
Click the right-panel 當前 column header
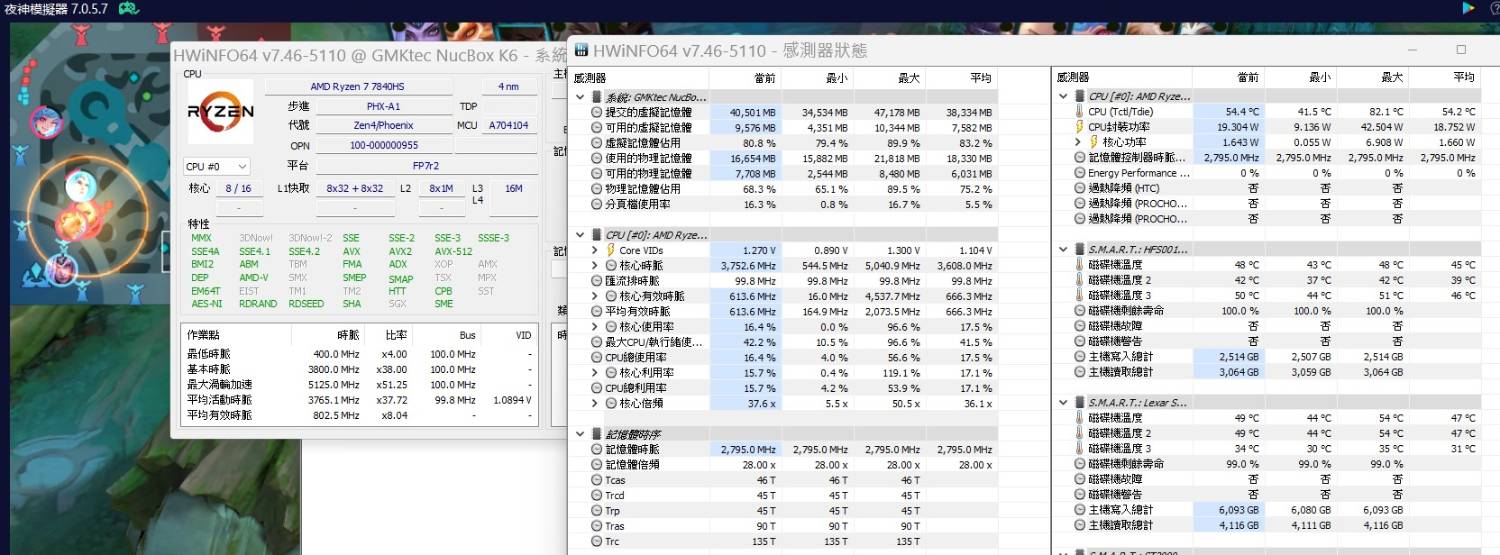click(x=1228, y=77)
